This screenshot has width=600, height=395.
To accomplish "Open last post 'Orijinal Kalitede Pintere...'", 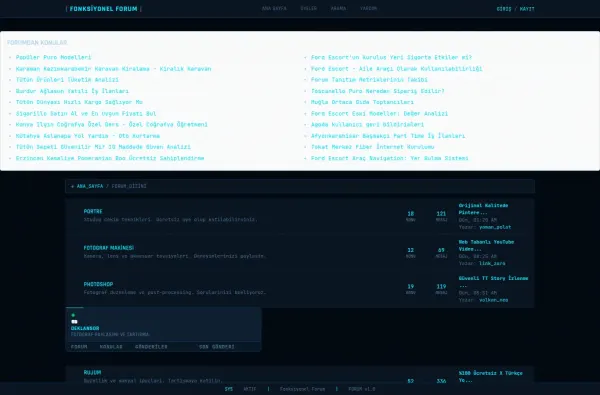I will (x=483, y=209).
